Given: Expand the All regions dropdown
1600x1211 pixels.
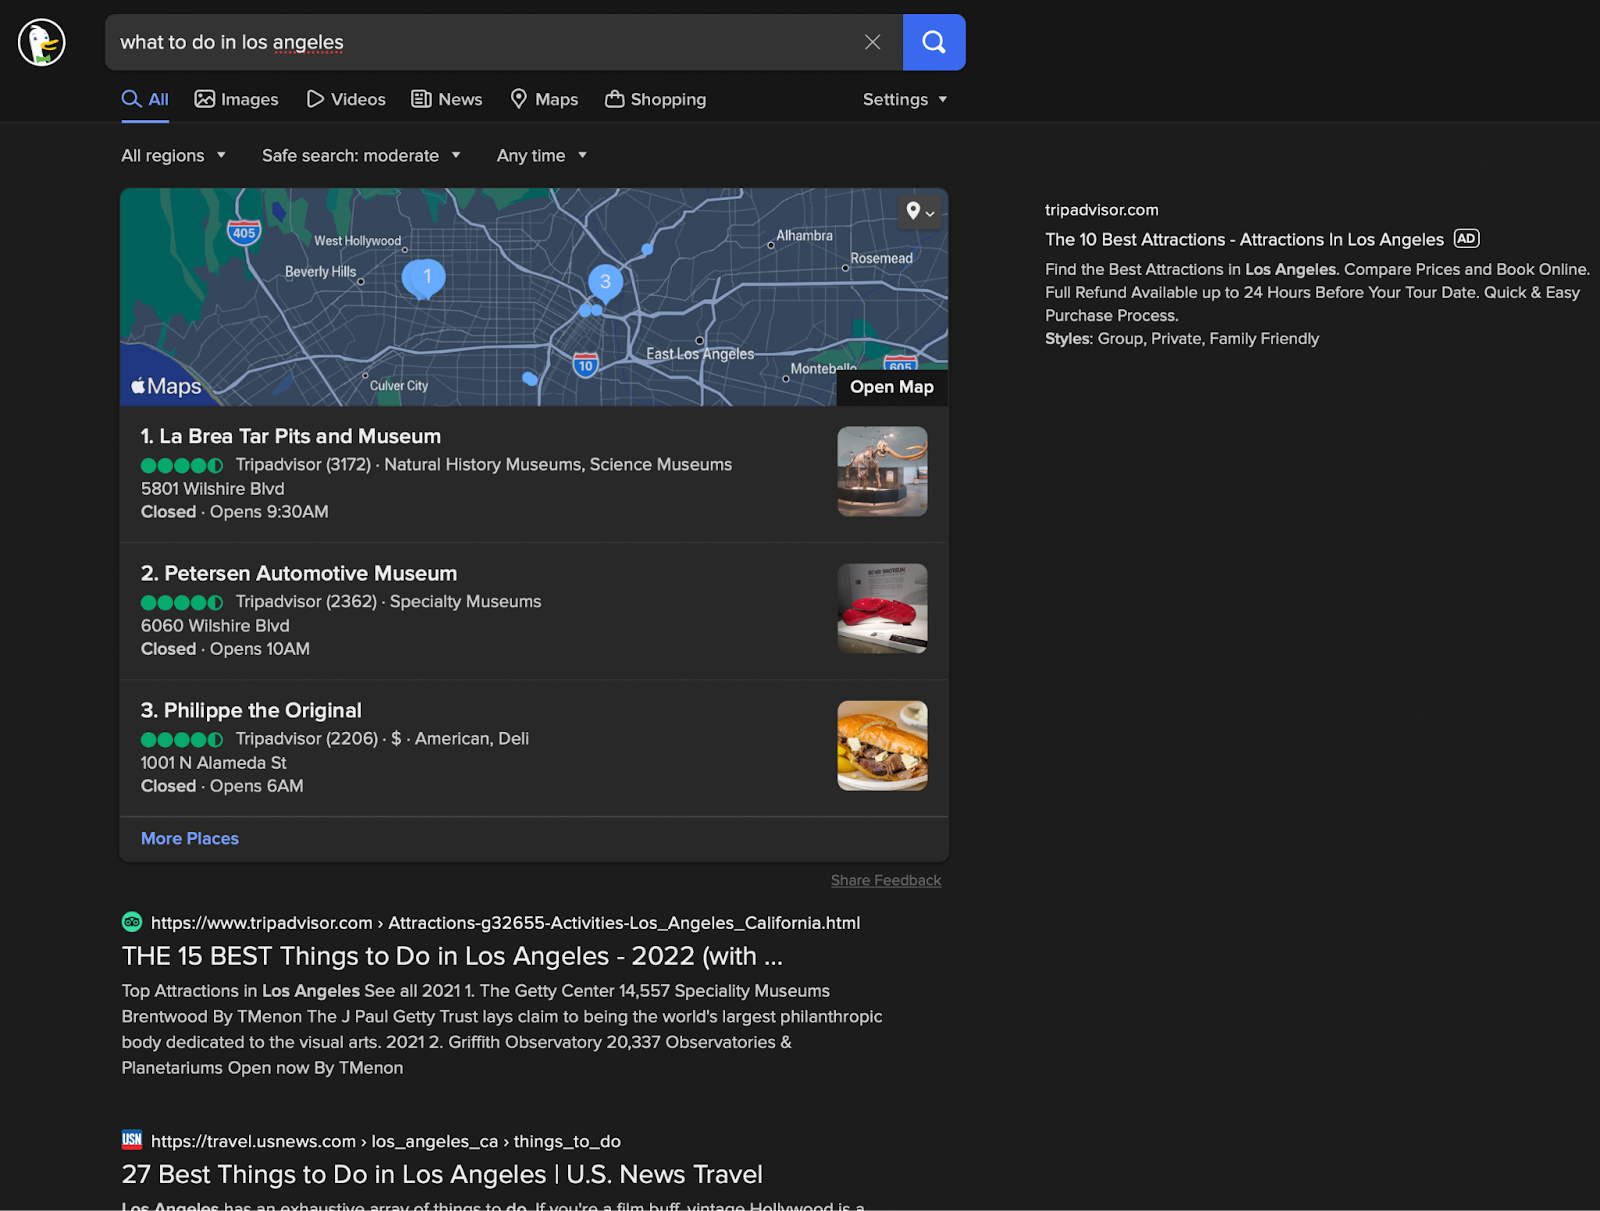Looking at the screenshot, I should coord(174,155).
